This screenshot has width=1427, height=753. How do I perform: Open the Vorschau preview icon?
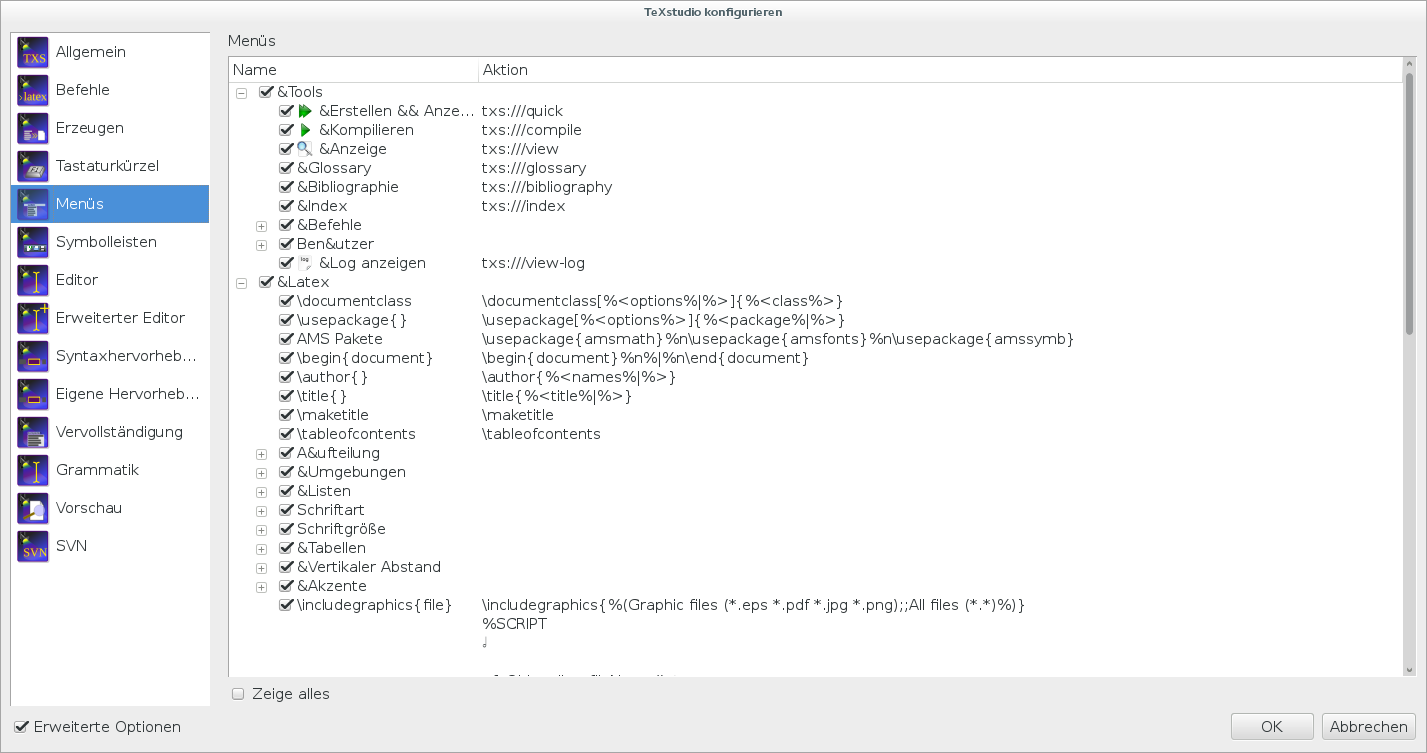pyautogui.click(x=33, y=508)
